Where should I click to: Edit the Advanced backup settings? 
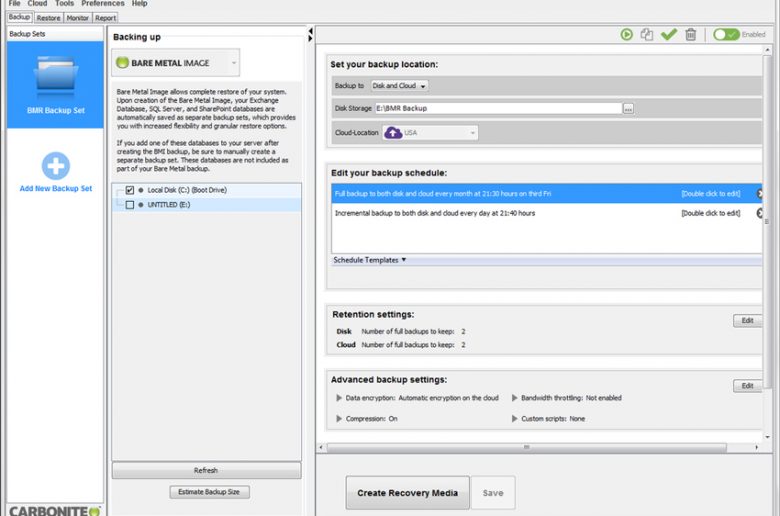747,386
